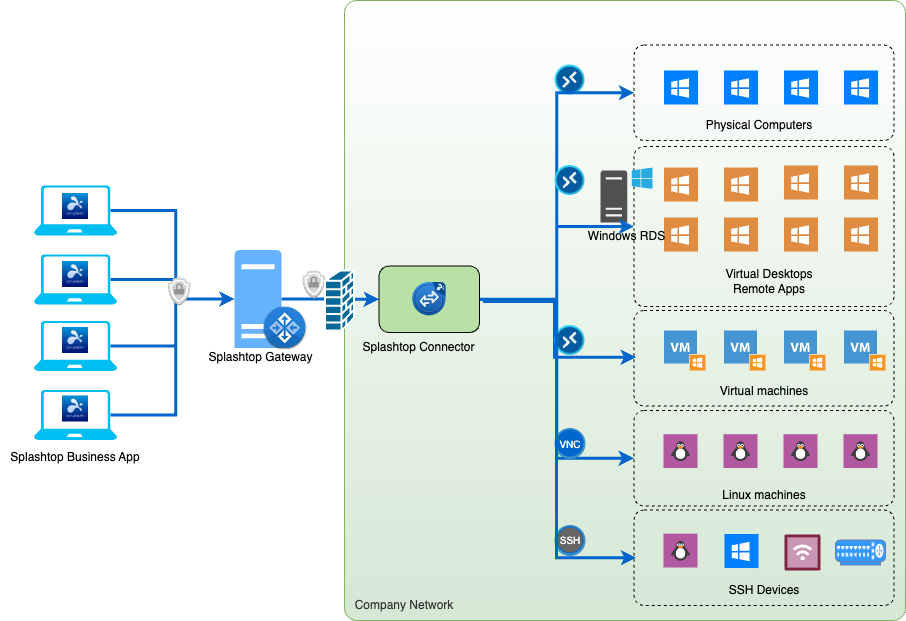
Task: Click the third penguin in Linux machines
Action: point(800,451)
